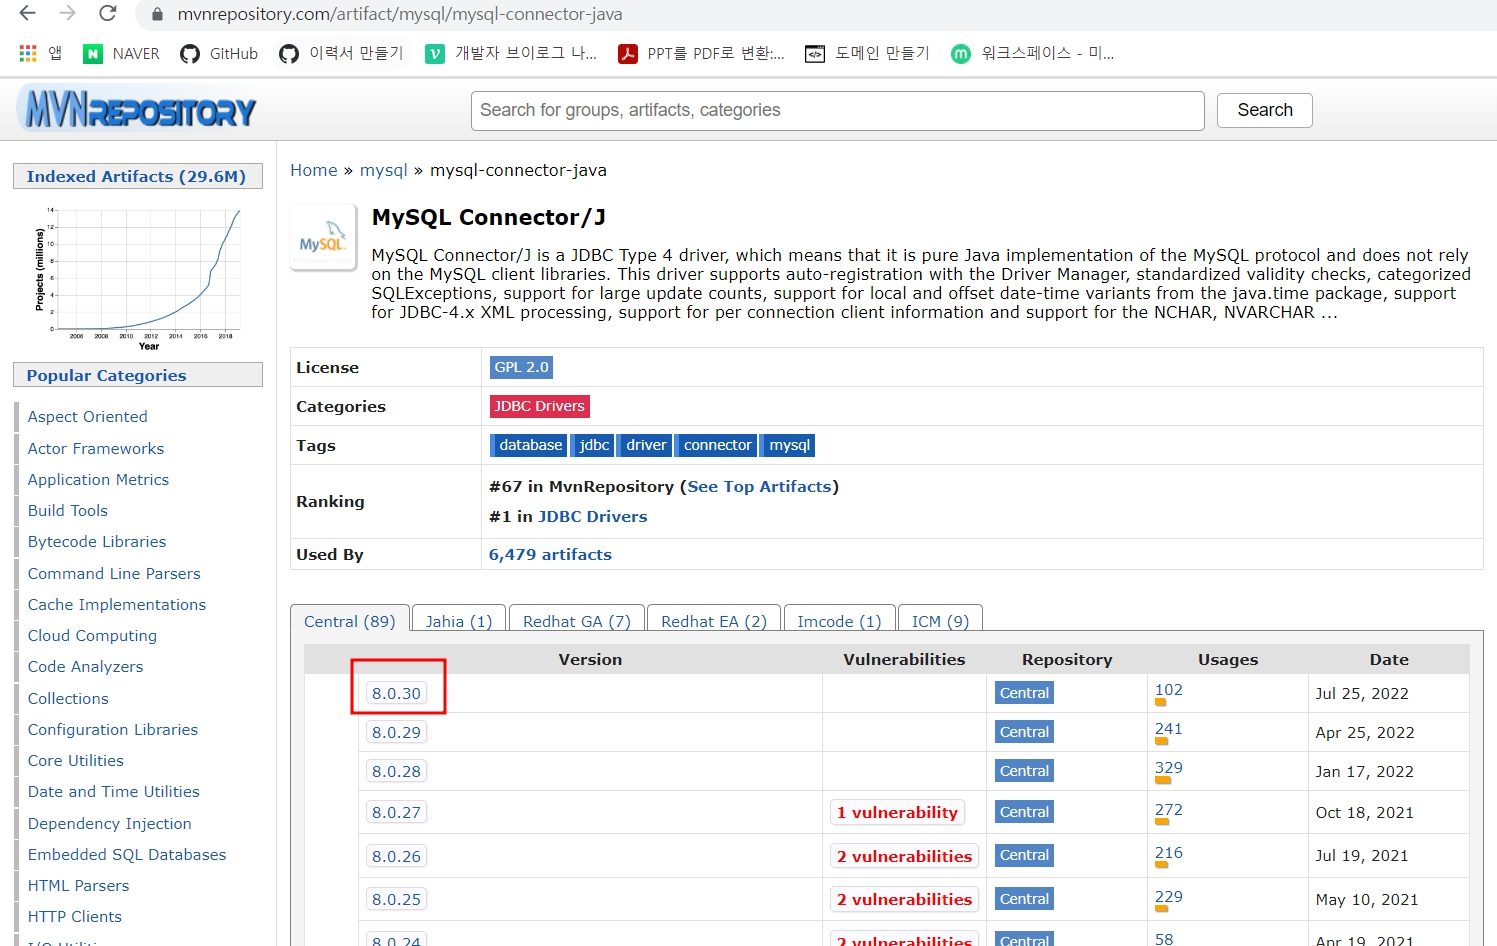
Task: Open the Dependency Injection category
Action: coord(109,823)
